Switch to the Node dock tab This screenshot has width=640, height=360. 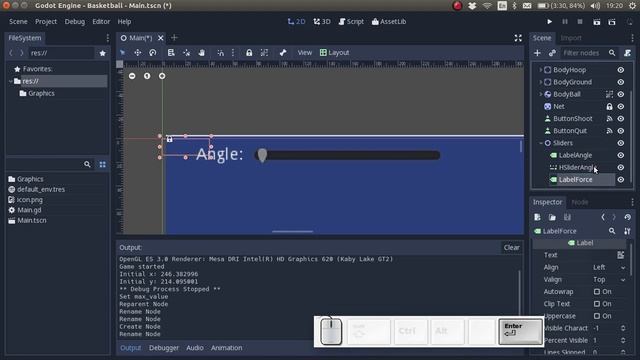(x=580, y=202)
